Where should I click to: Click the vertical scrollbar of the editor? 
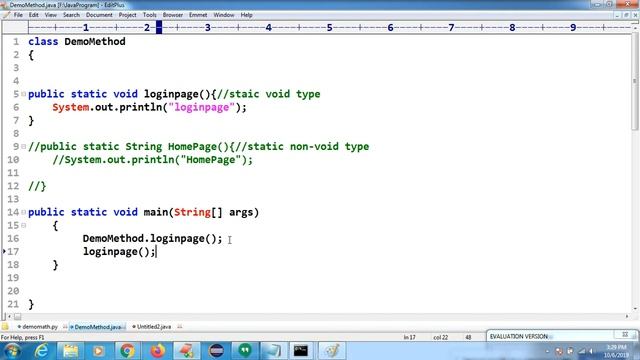[635, 82]
